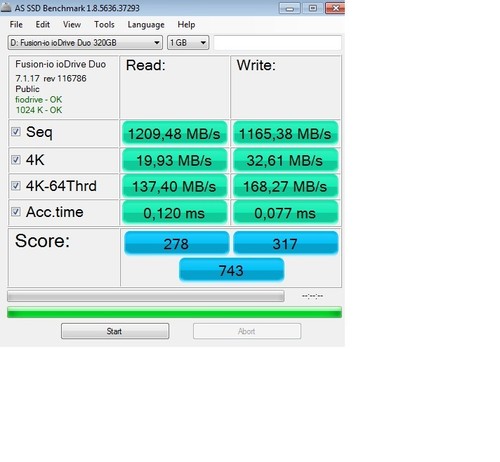Click the 4K-64Thrd read result 137,40 MB/s
The height and width of the screenshot is (462, 500).
tap(174, 186)
